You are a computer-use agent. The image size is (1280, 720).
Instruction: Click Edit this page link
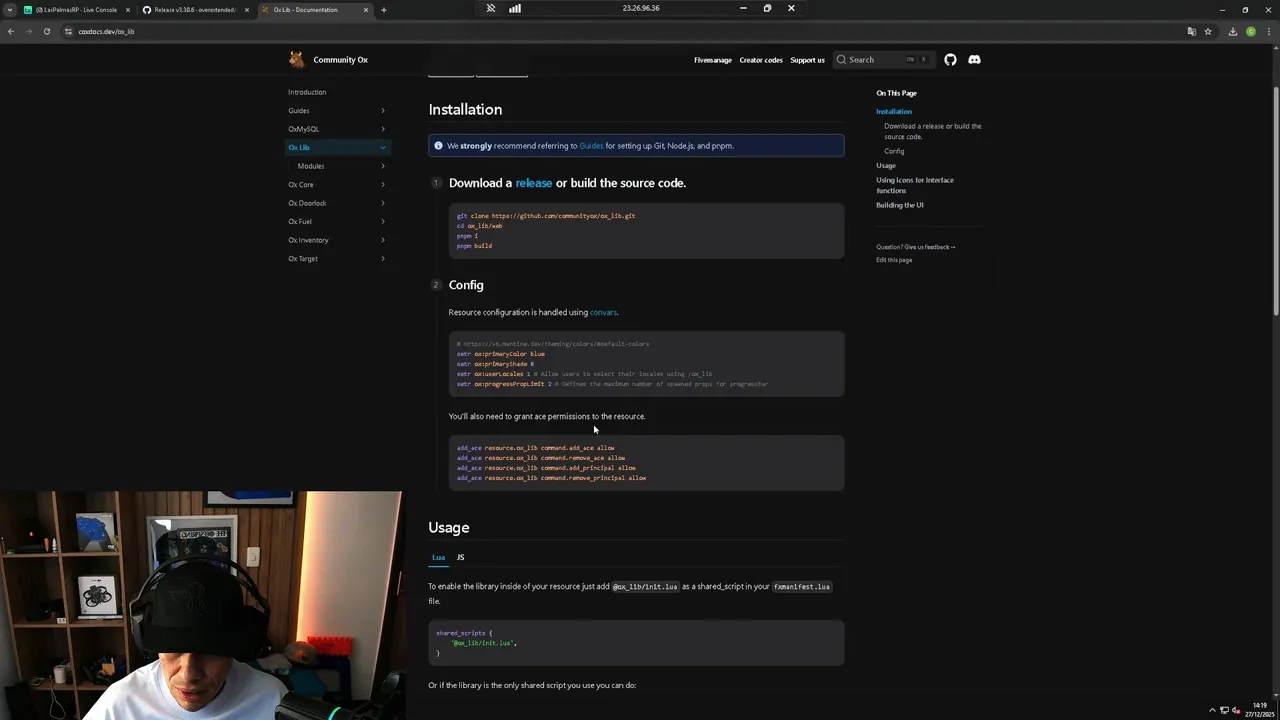point(894,260)
